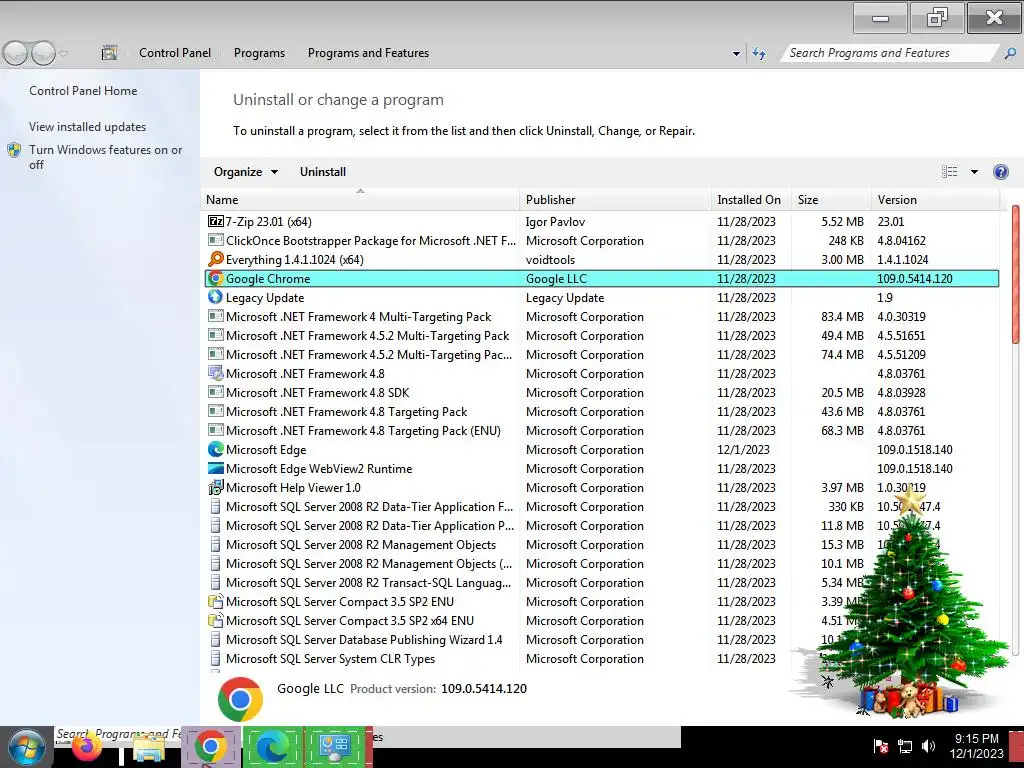Click the Uninstall button
1024x768 pixels.
pyautogui.click(x=323, y=172)
